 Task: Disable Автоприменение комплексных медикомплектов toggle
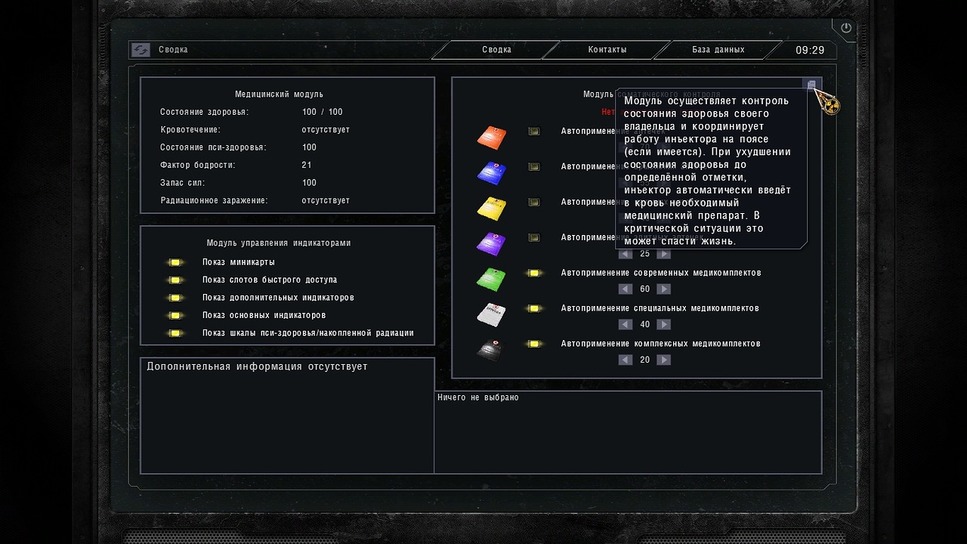533,344
